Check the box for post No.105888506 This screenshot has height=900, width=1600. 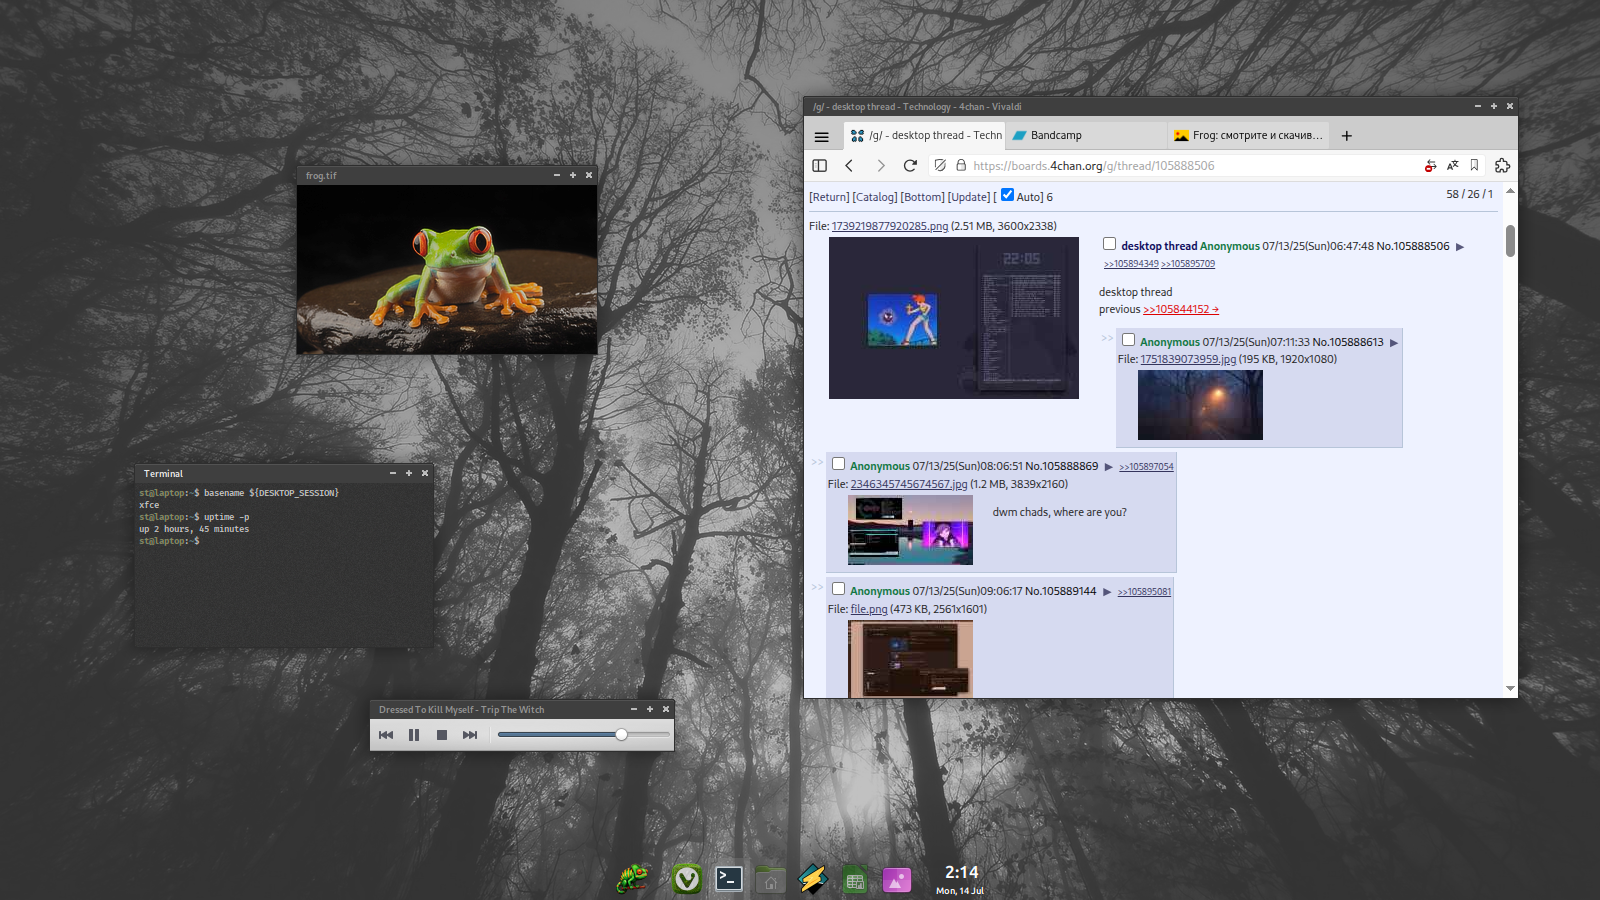pos(1109,244)
